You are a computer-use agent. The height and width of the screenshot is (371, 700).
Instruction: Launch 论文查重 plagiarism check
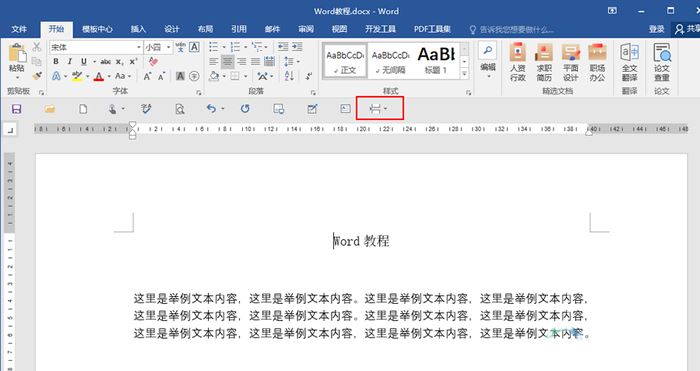[662, 63]
